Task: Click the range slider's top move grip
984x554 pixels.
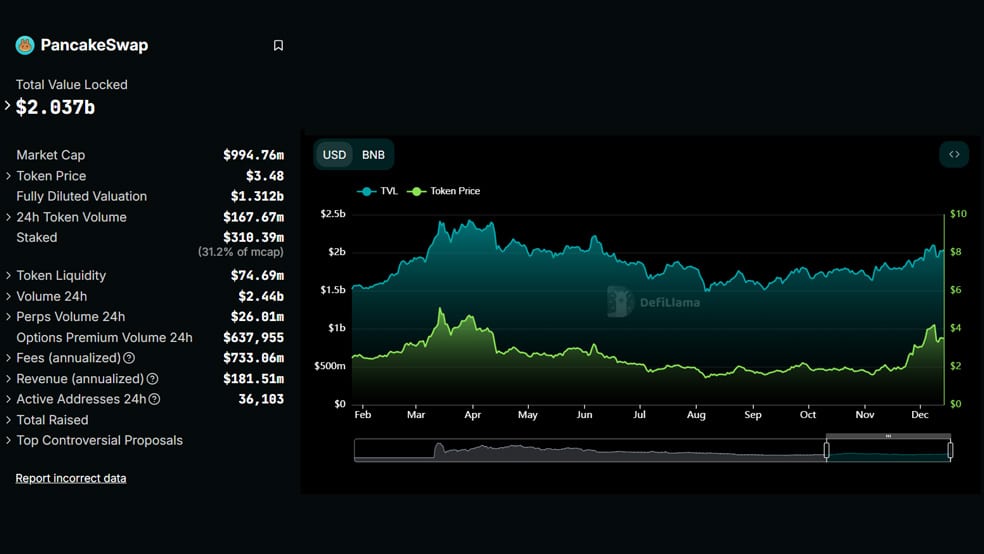Action: [x=888, y=435]
